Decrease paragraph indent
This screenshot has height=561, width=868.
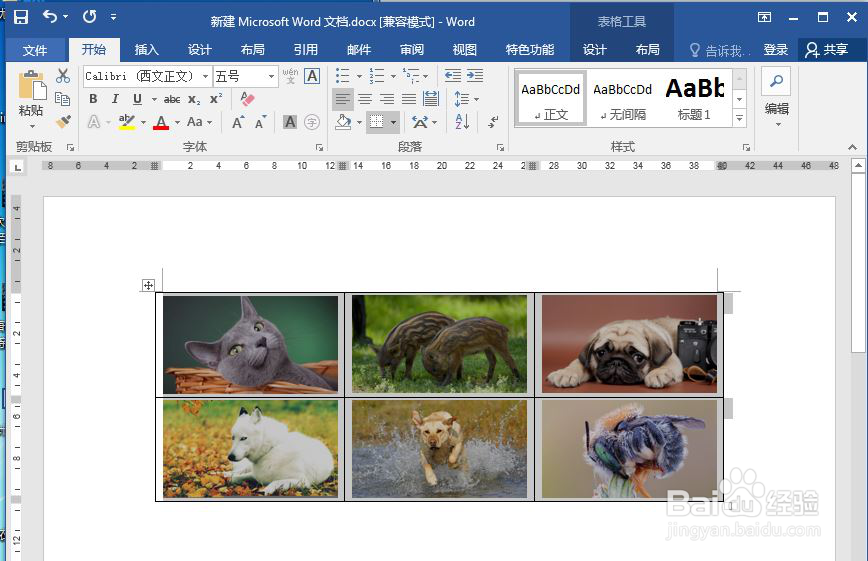[x=453, y=75]
